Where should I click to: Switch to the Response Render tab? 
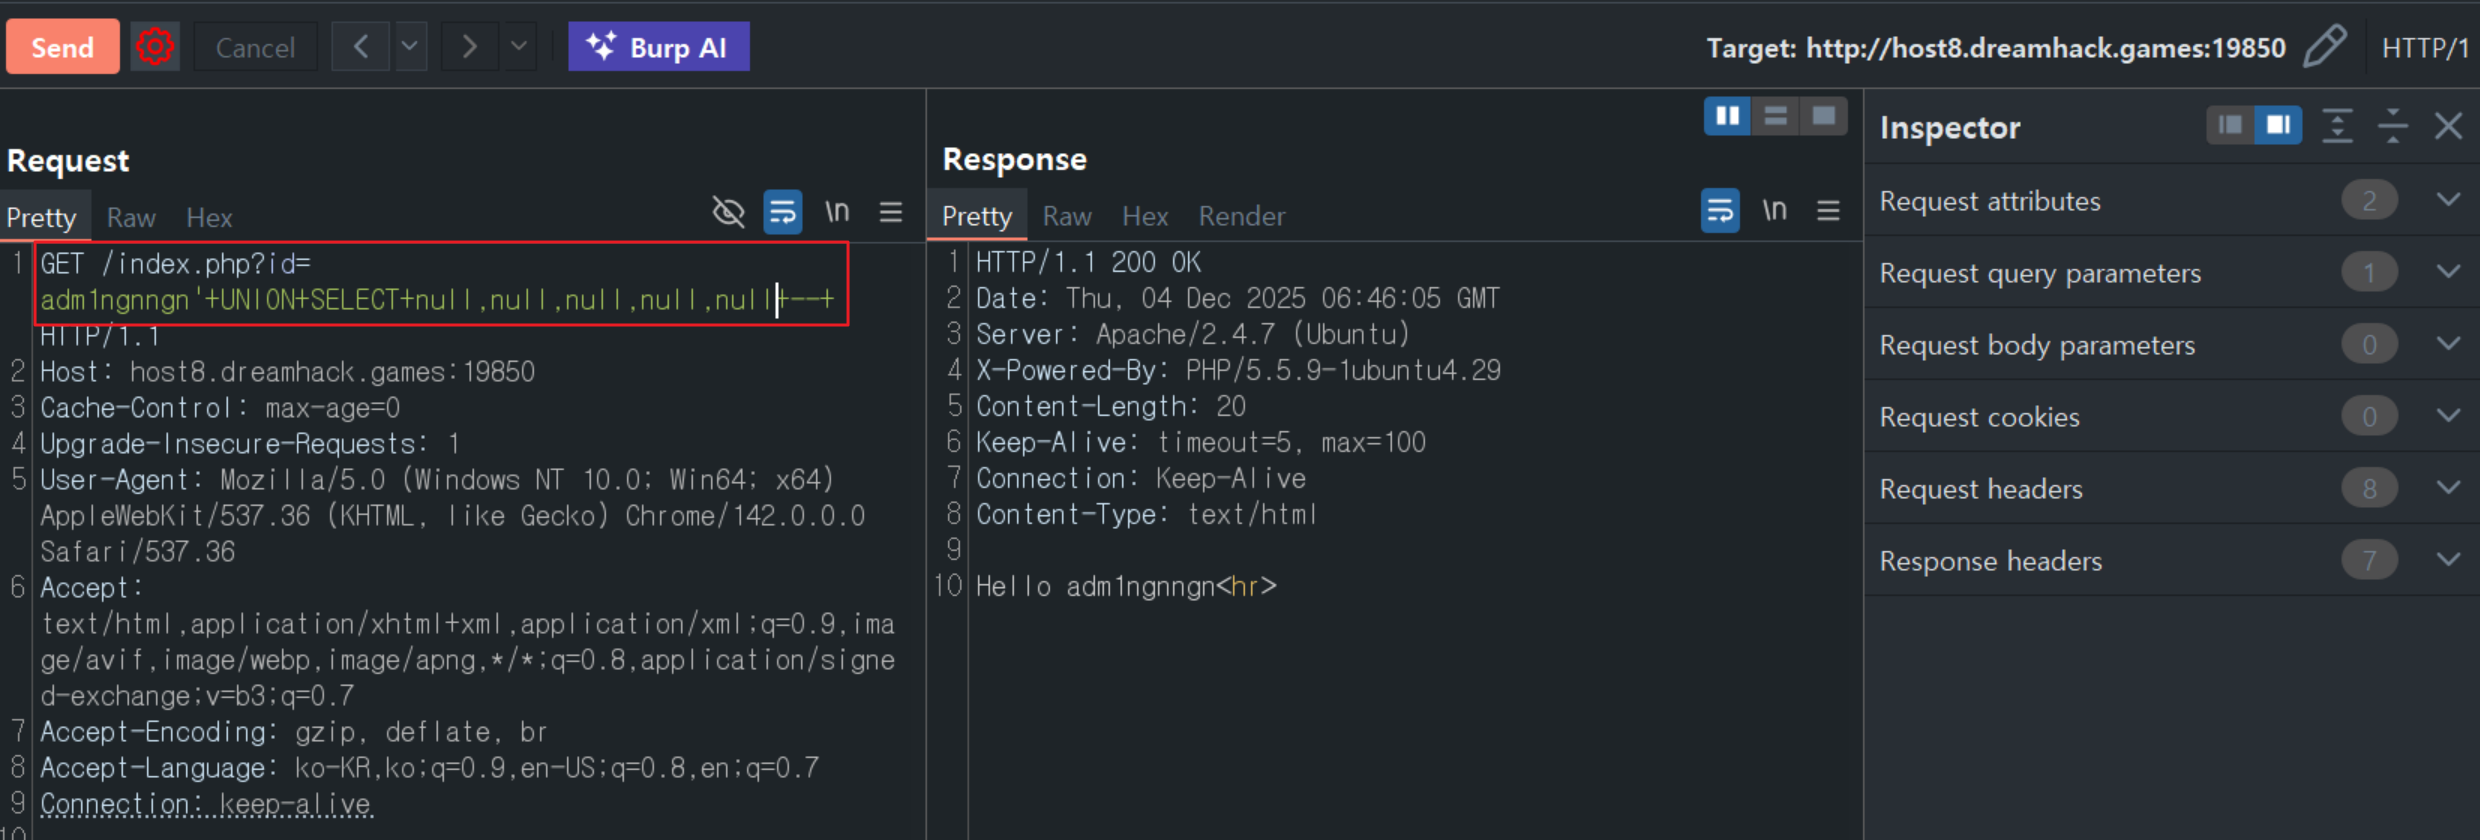1241,216
